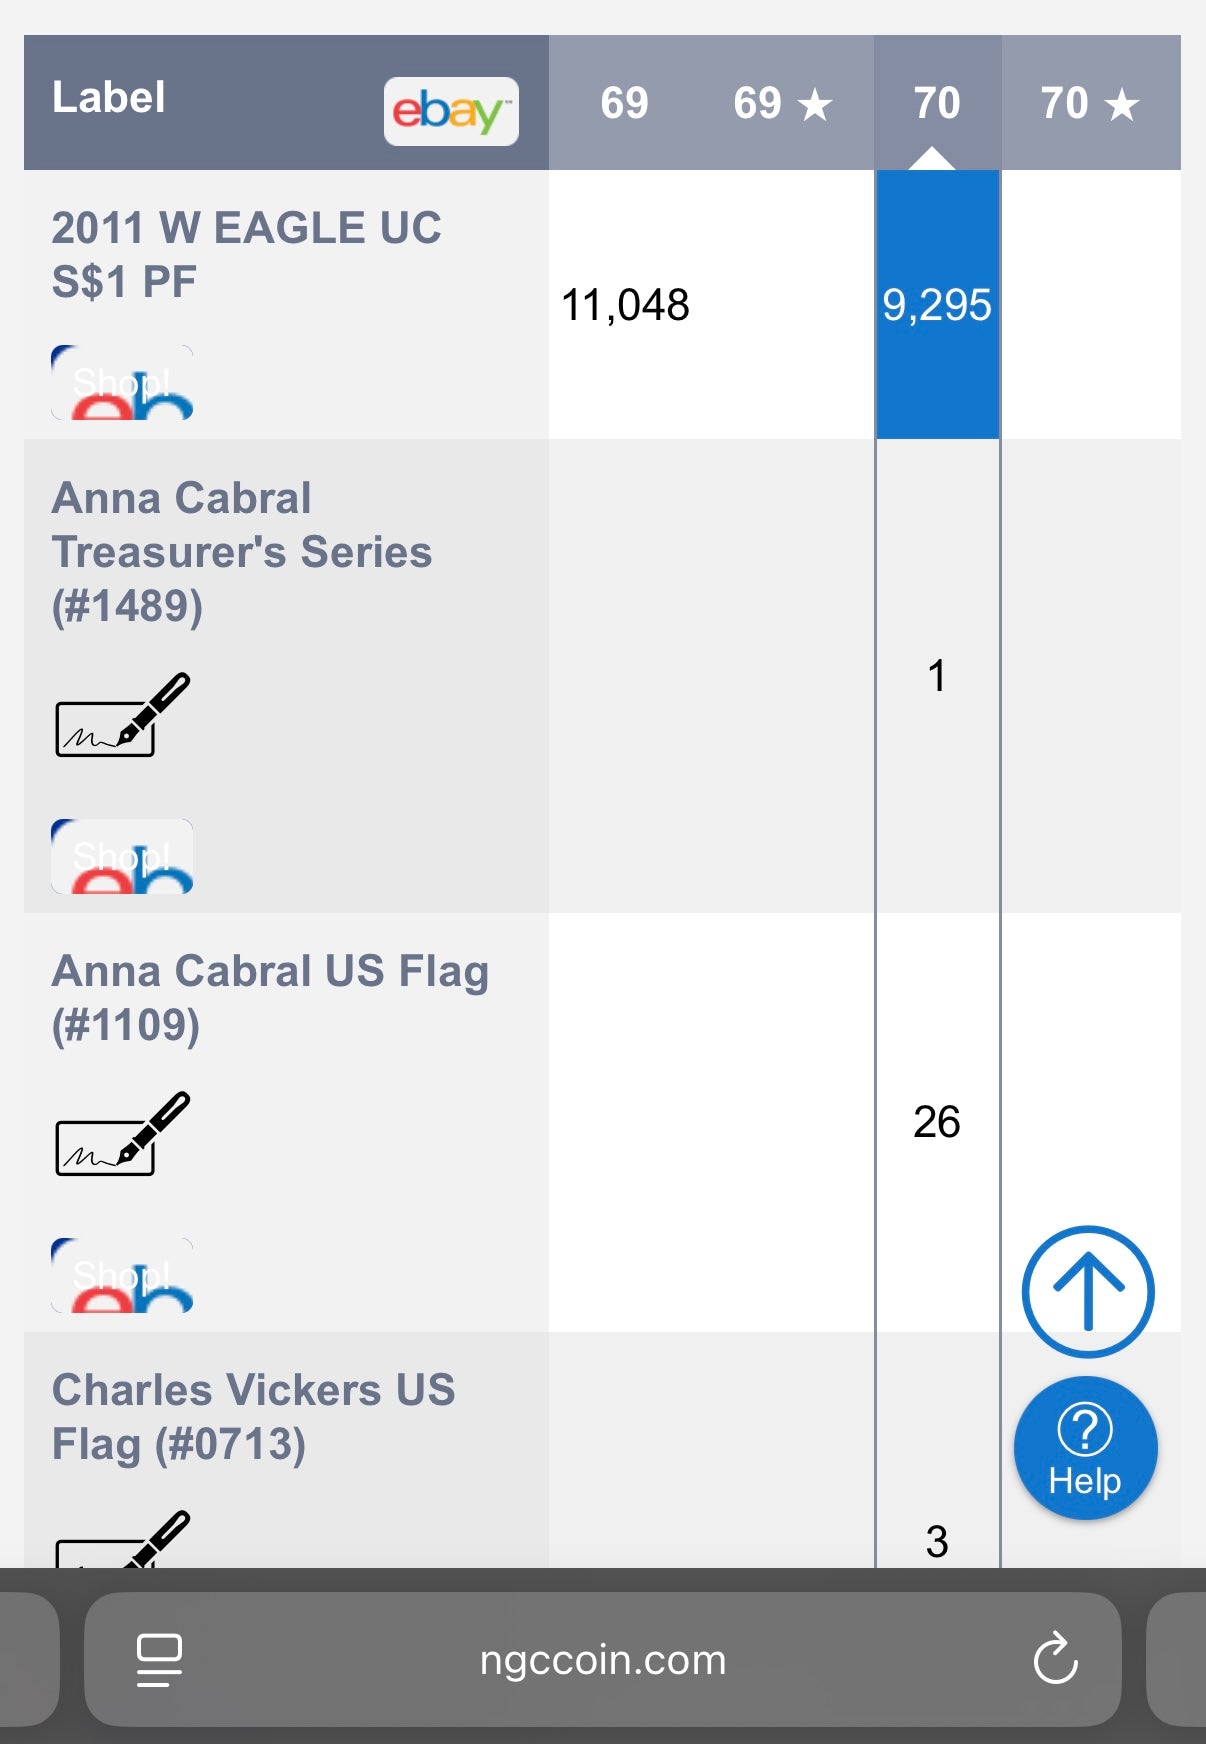The width and height of the screenshot is (1206, 1744).
Task: Tap signature pen icon for Treasurer's Series
Action: (122, 716)
